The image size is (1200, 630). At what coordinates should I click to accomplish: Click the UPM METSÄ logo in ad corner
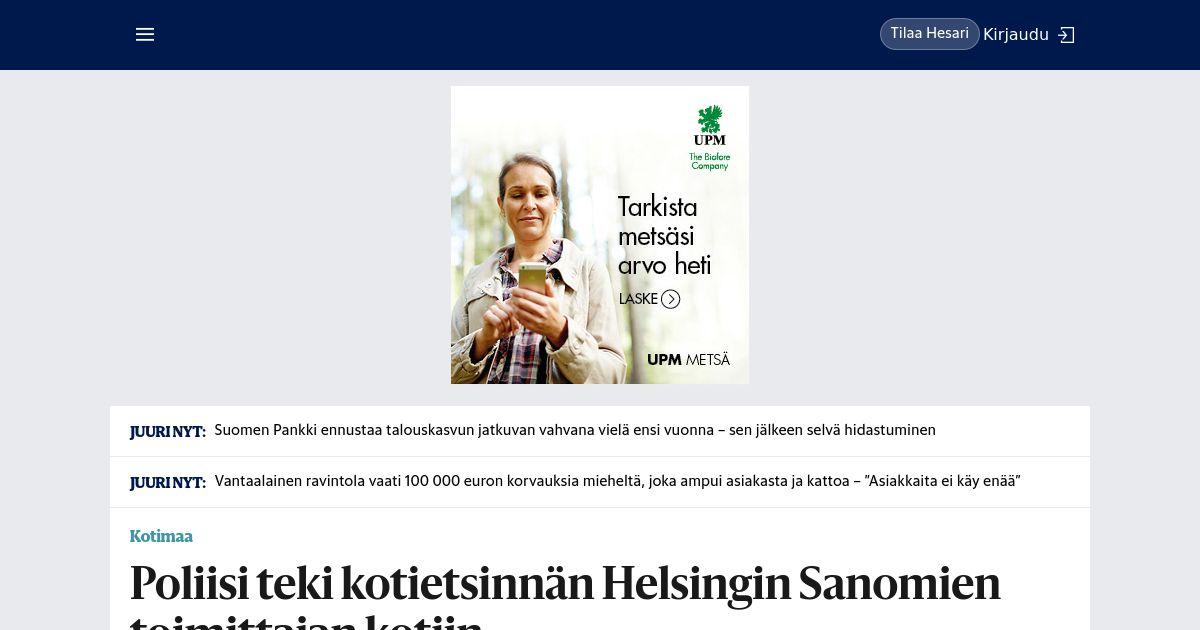pos(688,360)
